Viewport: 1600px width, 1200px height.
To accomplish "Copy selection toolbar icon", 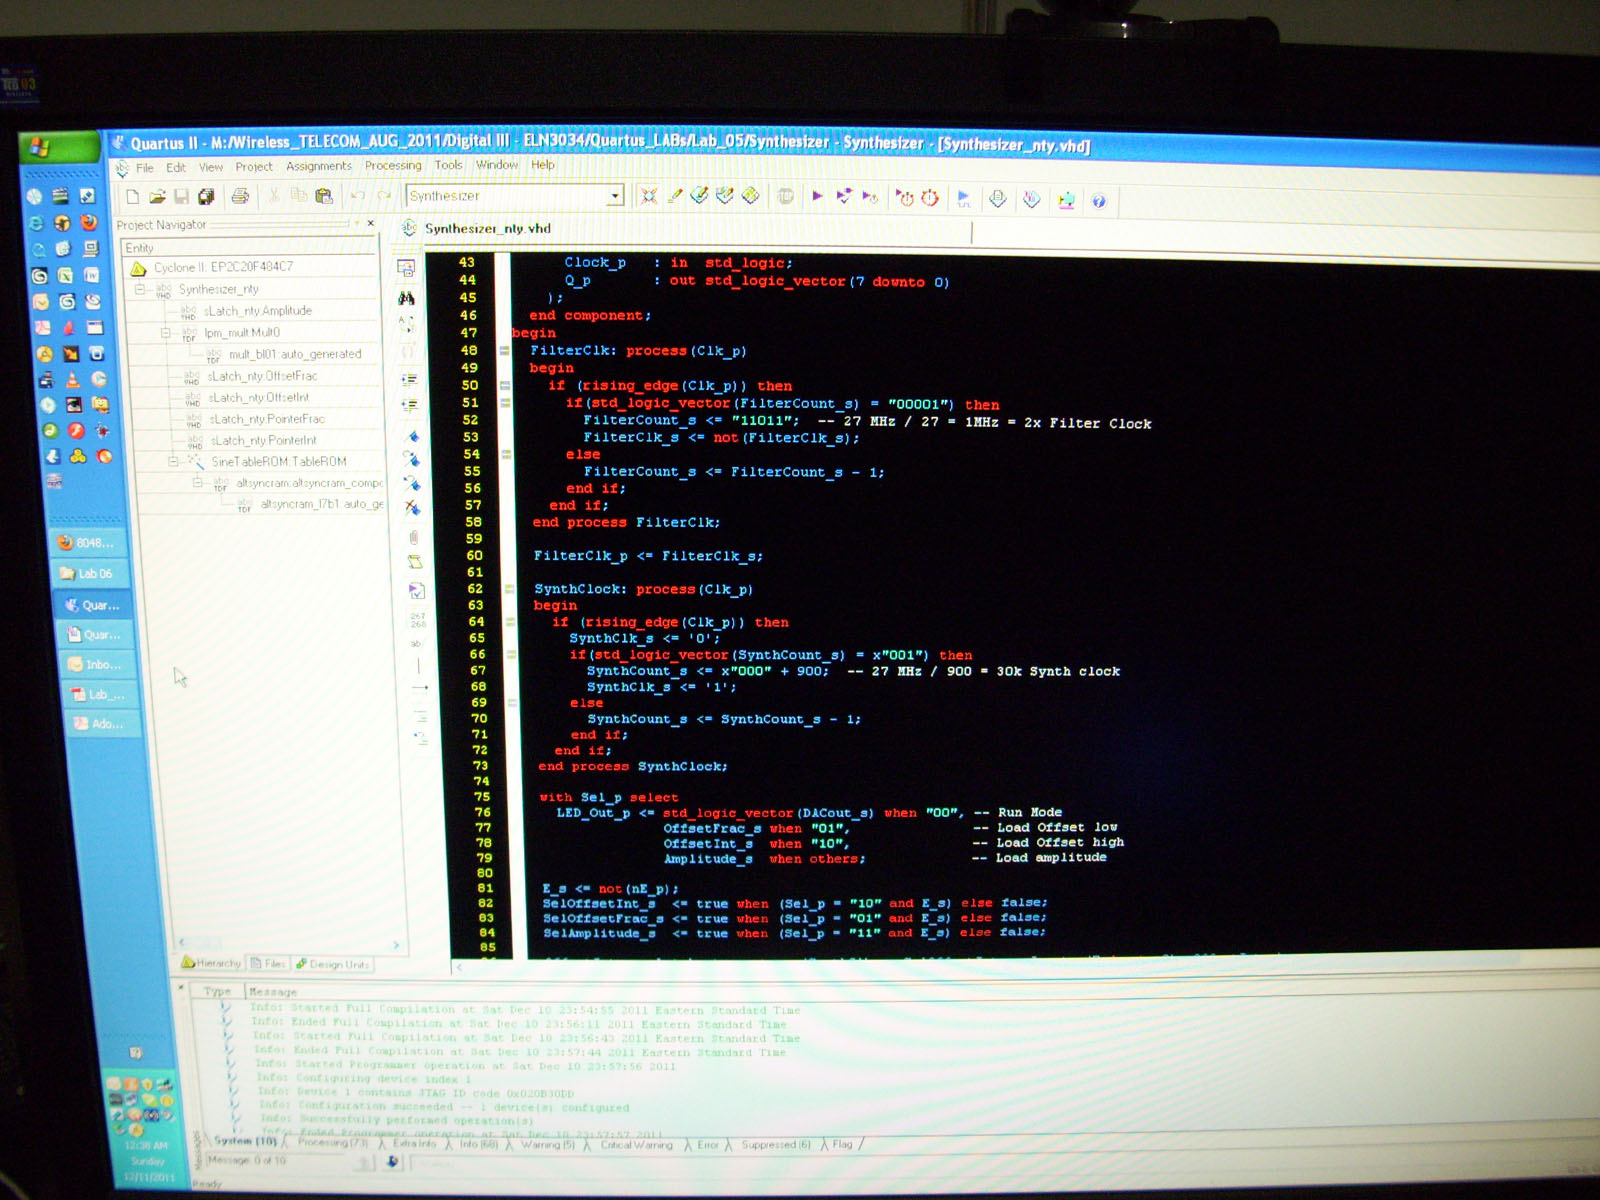I will [298, 196].
